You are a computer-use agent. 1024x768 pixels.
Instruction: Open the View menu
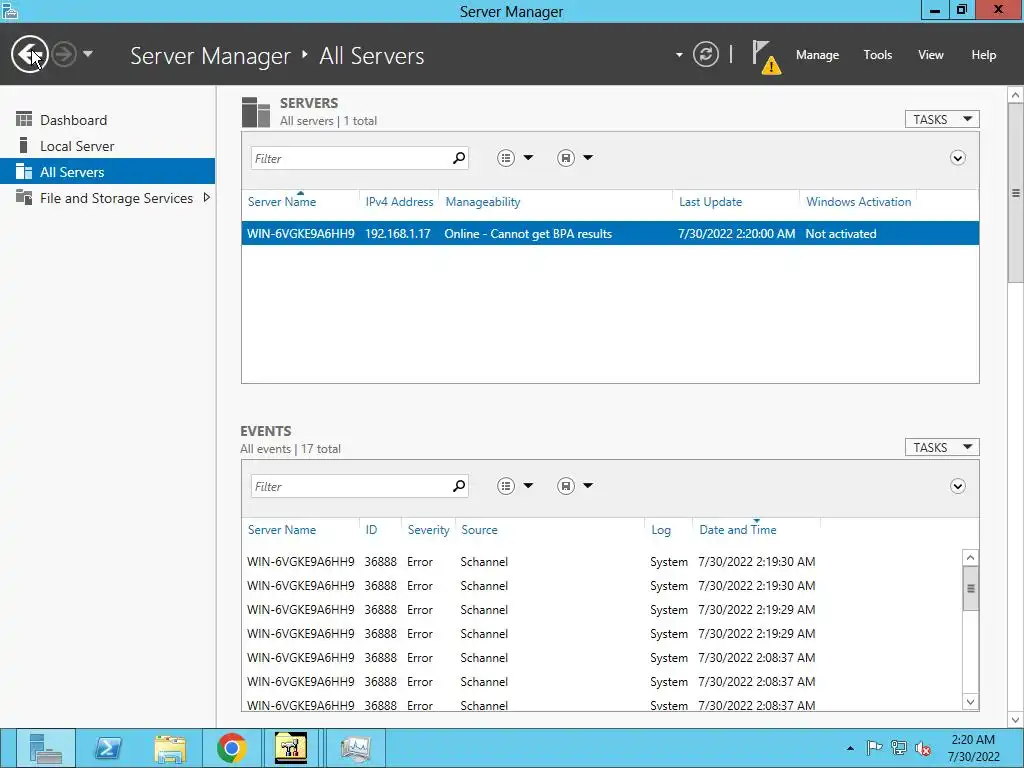pyautogui.click(x=930, y=55)
